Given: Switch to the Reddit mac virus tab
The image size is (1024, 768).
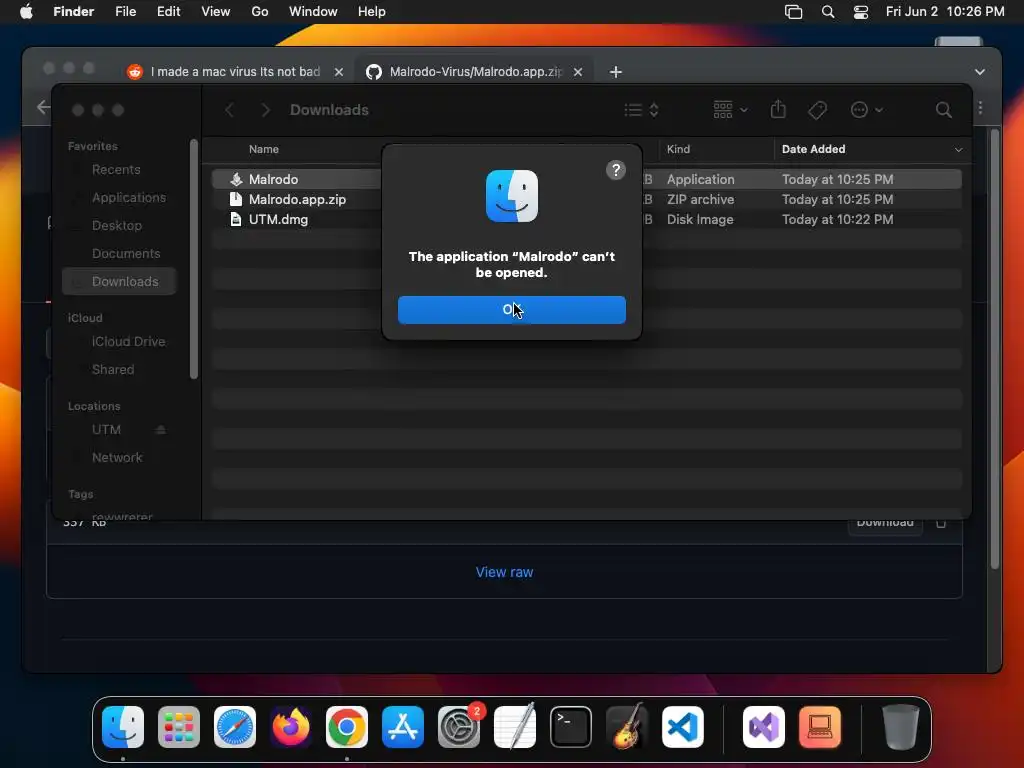Looking at the screenshot, I should [235, 72].
